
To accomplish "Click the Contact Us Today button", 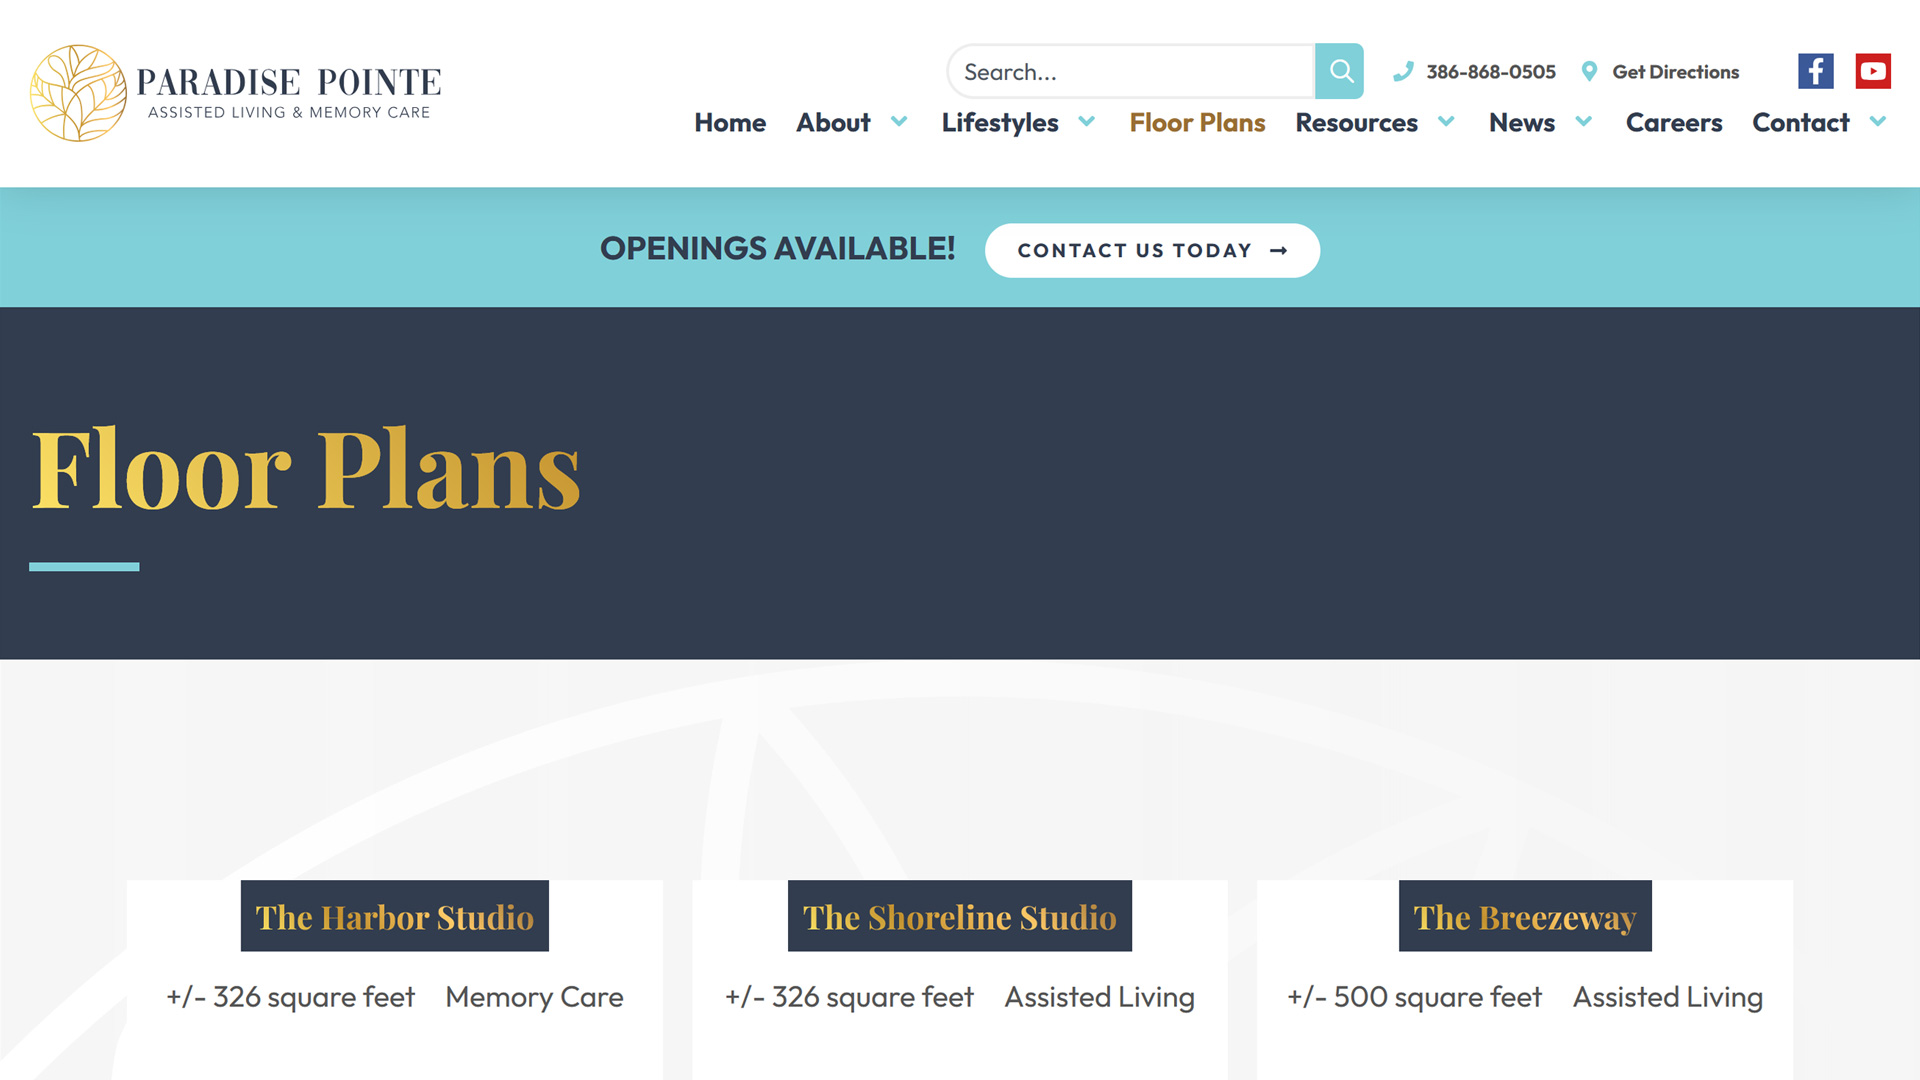I will [x=1133, y=250].
